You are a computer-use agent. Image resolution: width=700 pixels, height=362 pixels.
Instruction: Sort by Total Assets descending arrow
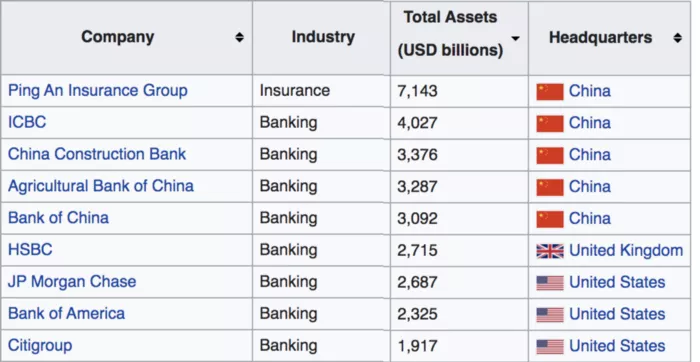click(516, 38)
